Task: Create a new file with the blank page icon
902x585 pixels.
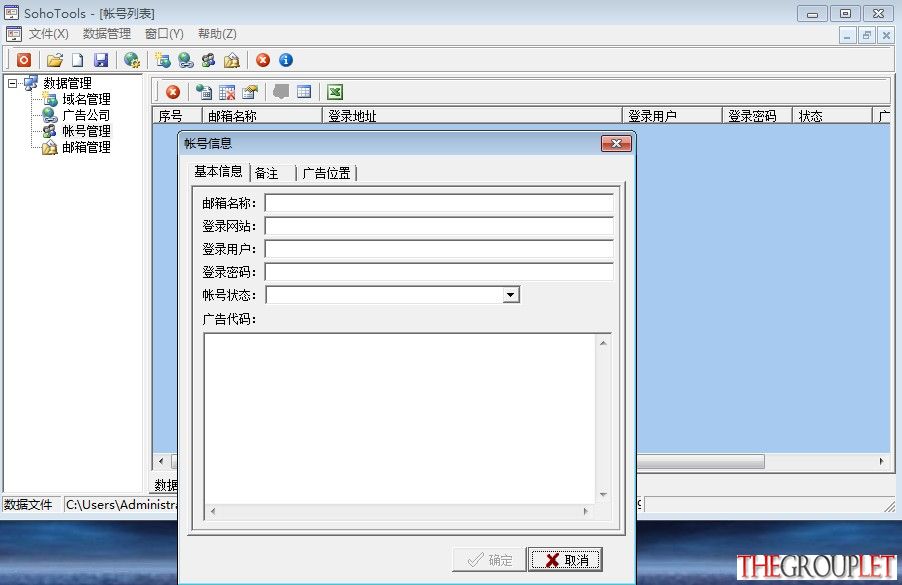Action: (x=78, y=60)
